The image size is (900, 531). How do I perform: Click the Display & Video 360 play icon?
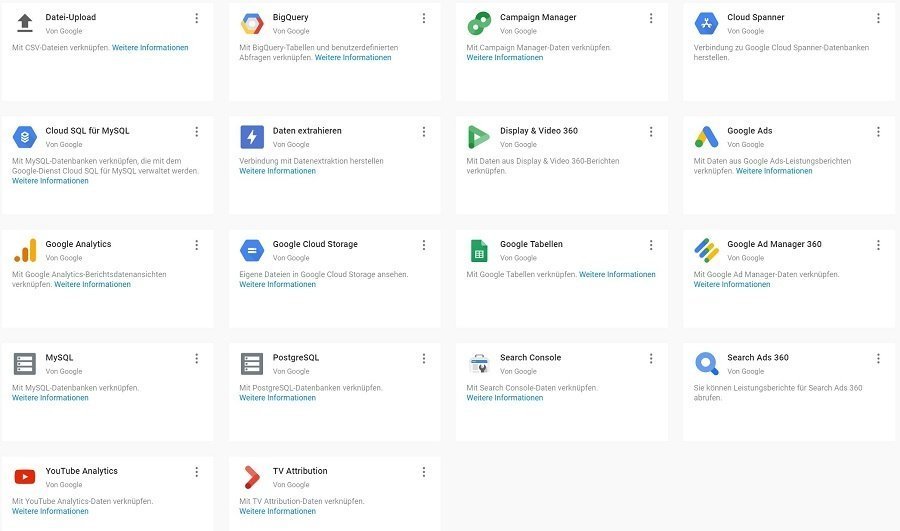478,137
